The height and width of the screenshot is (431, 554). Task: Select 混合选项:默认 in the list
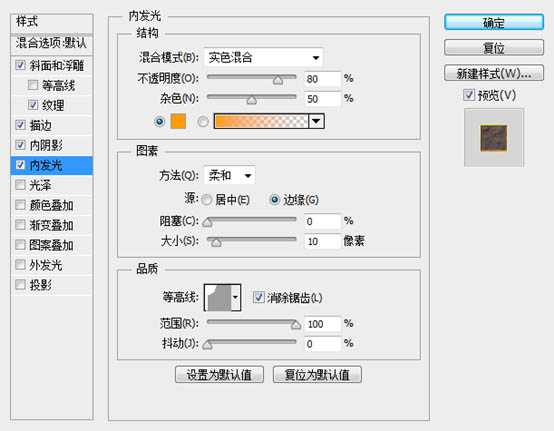[x=52, y=43]
